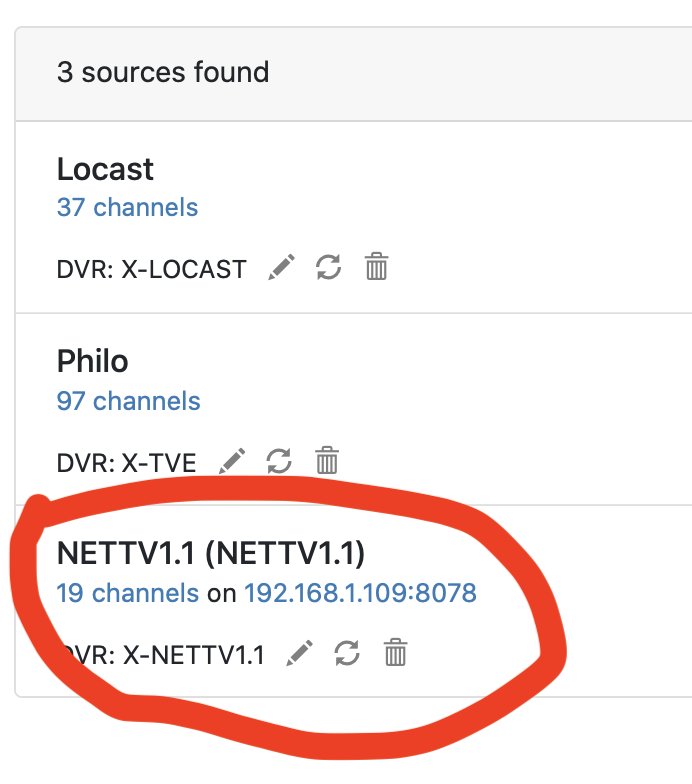Open the 37 channels link under Locast
This screenshot has width=692, height=784.
pos(127,207)
